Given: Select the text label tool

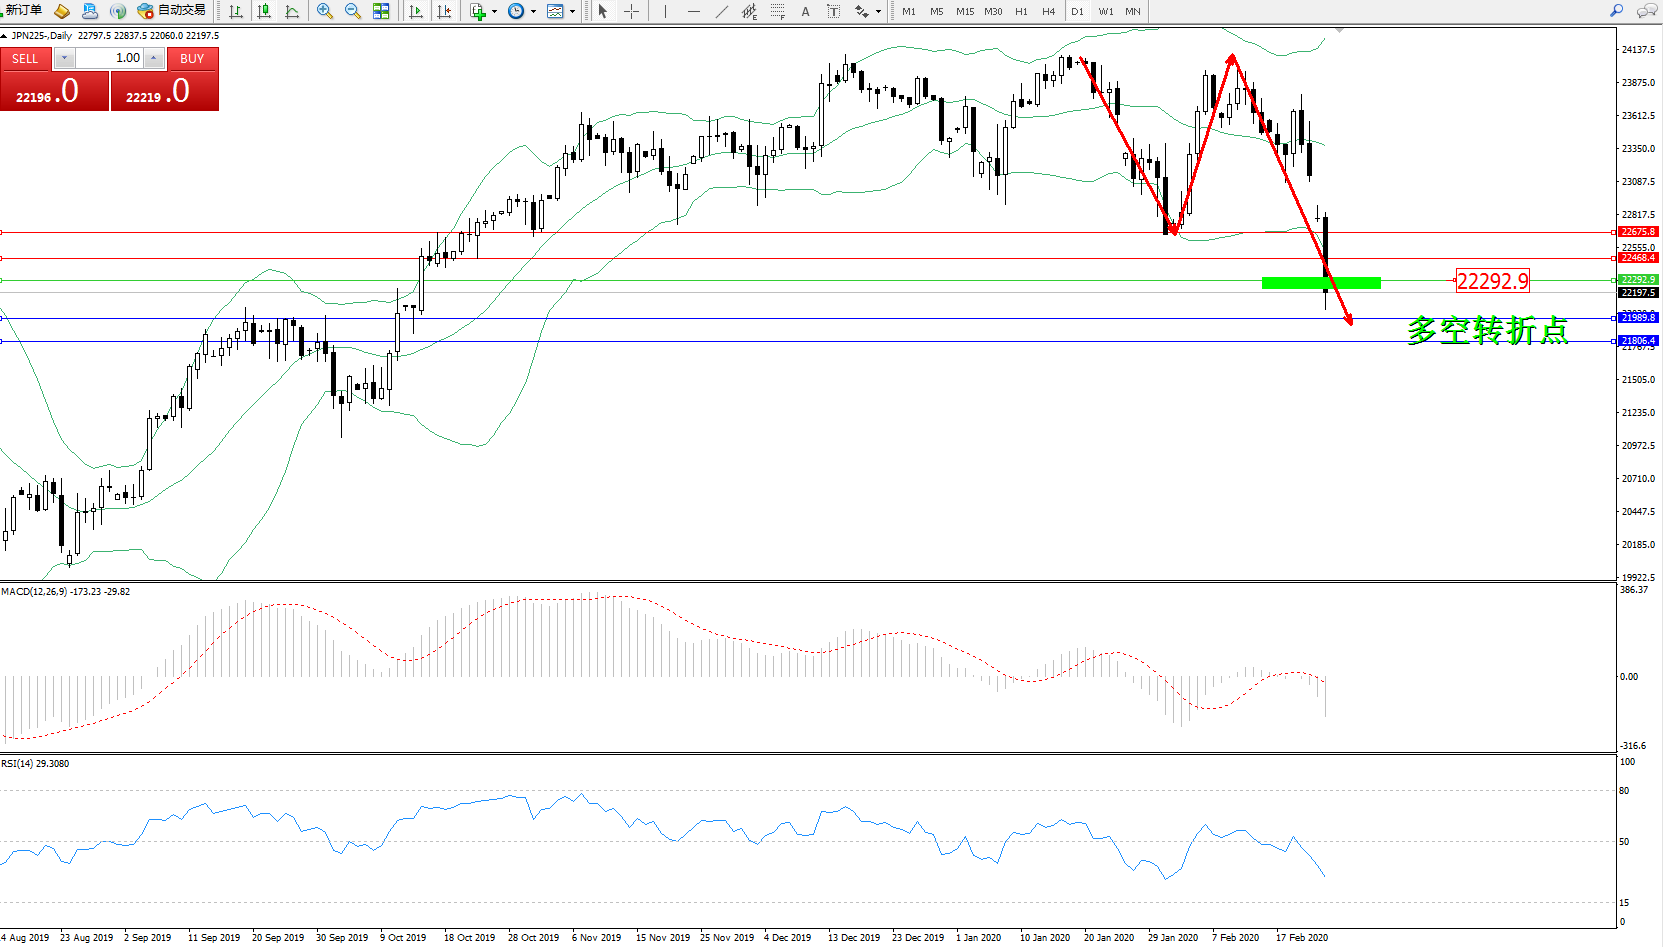Looking at the screenshot, I should coord(833,11).
